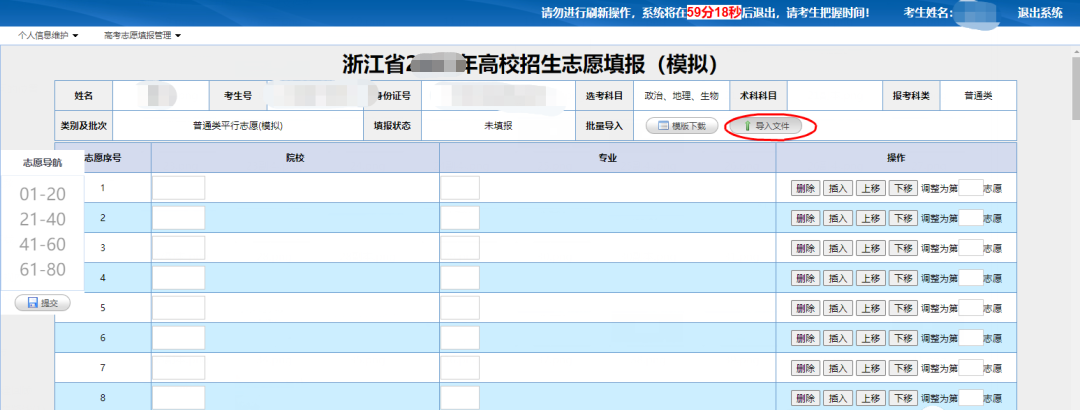This screenshot has height=410, width=1080.
Task: Expand the 高考志愿填报管理 menu
Action: point(142,35)
